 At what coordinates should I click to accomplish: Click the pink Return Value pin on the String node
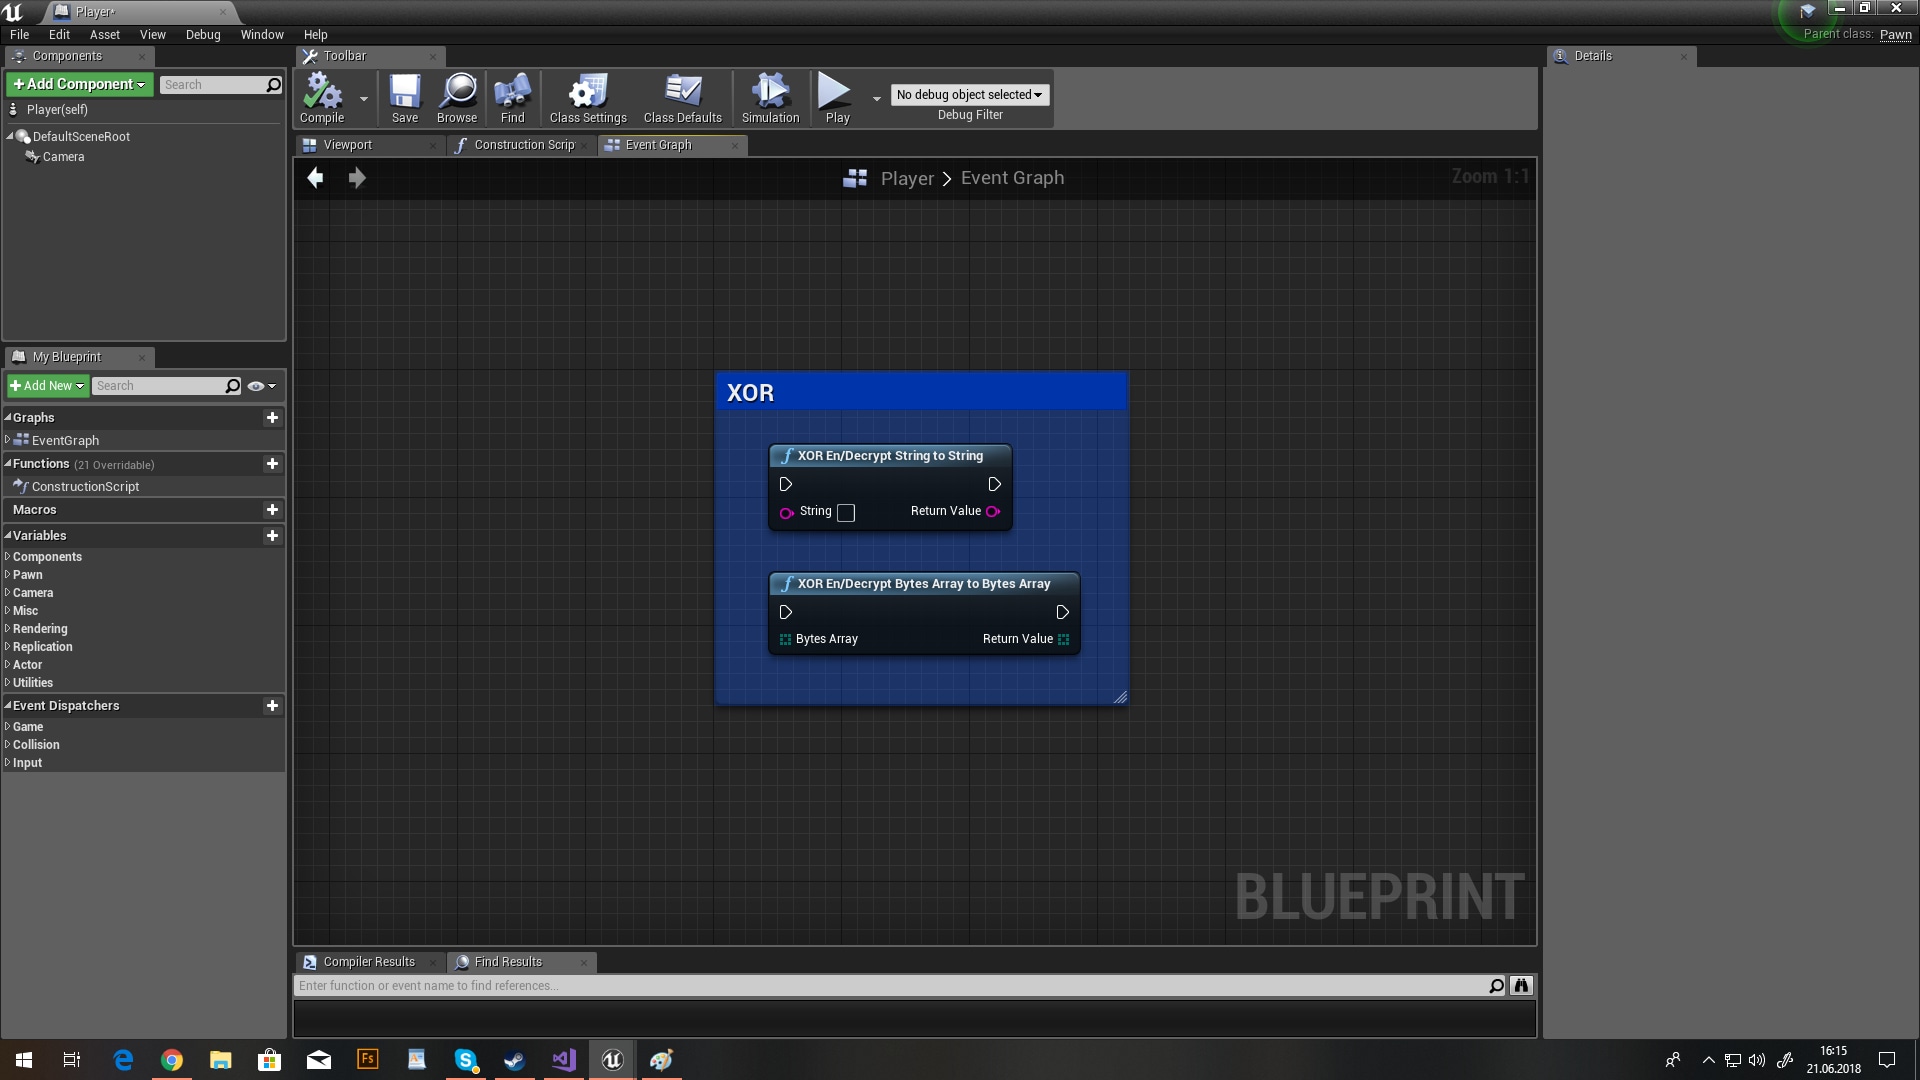tap(992, 511)
